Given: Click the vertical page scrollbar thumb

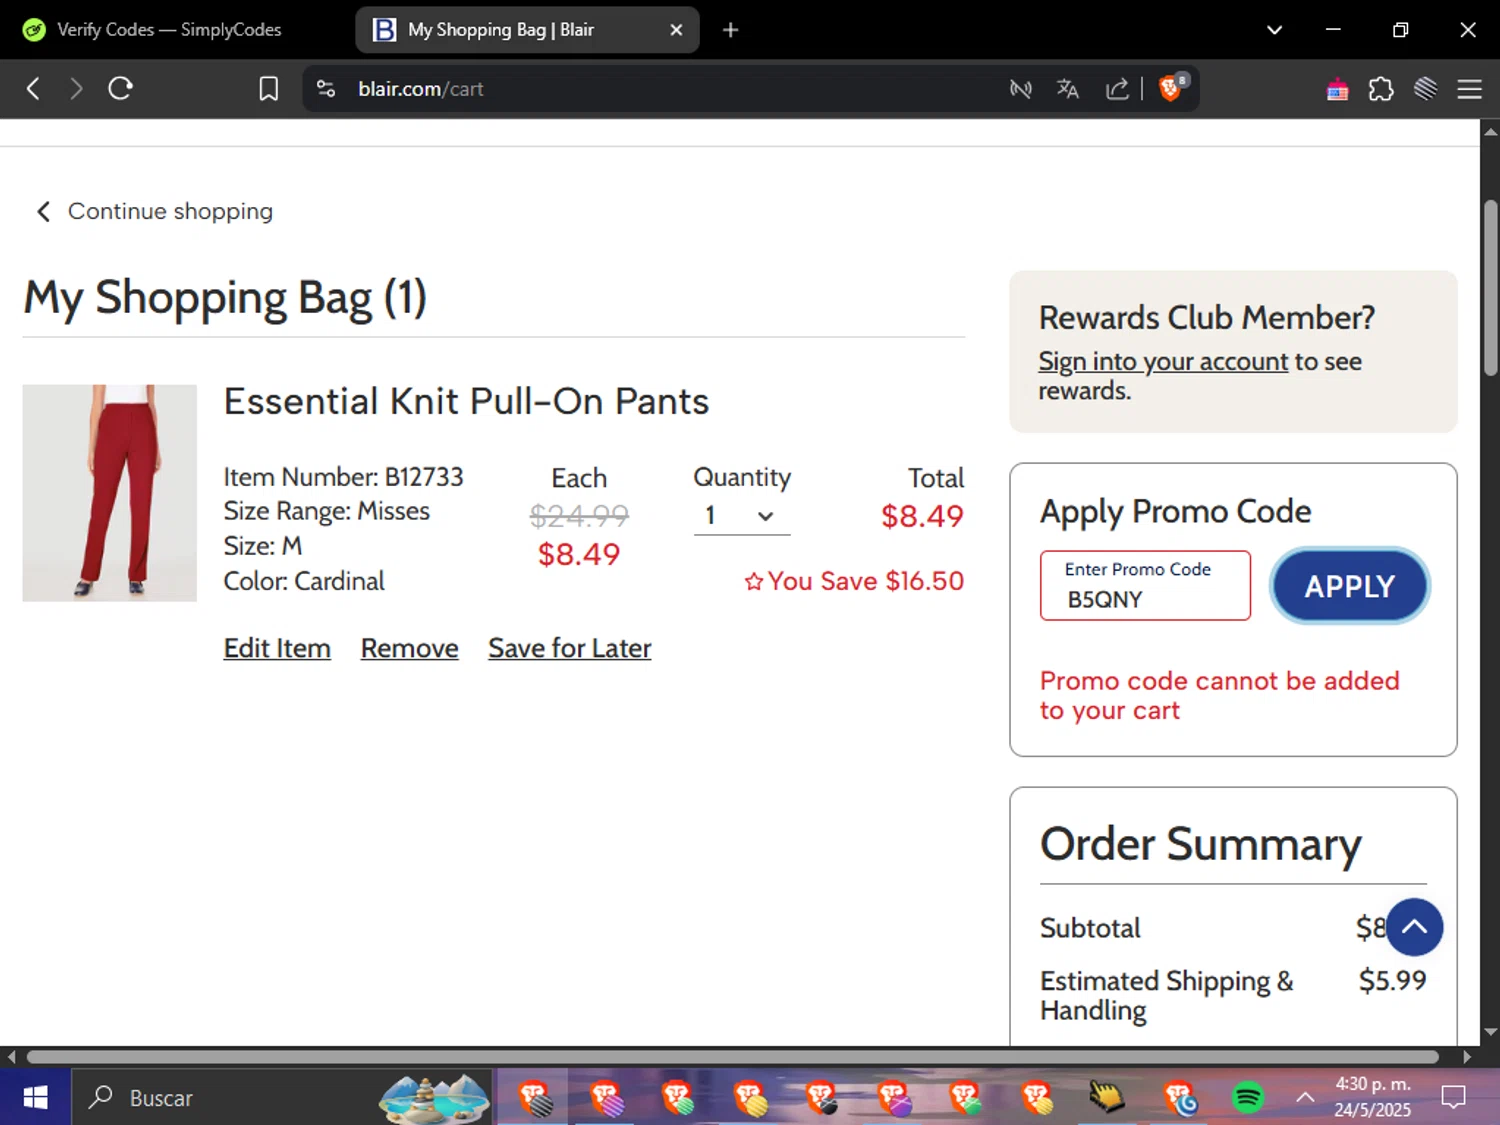Looking at the screenshot, I should (1490, 288).
